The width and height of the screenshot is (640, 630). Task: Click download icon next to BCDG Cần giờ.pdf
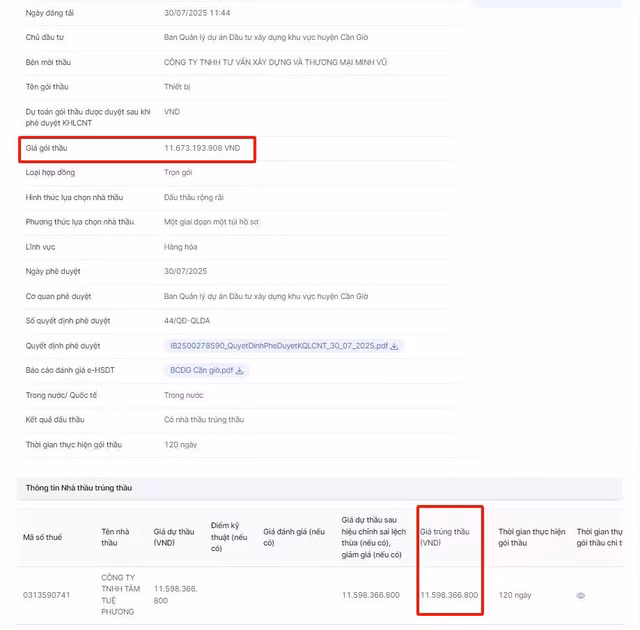point(240,370)
